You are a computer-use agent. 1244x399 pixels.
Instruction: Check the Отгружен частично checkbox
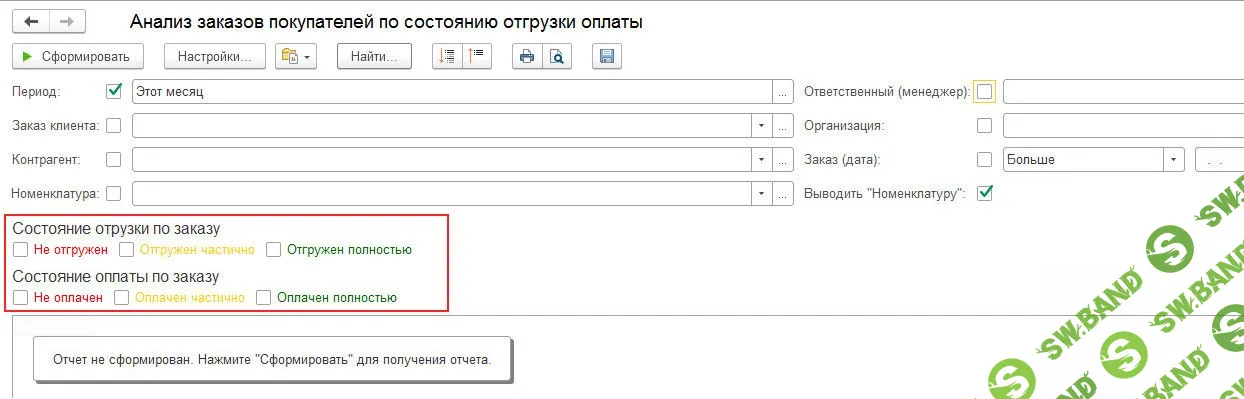point(126,249)
